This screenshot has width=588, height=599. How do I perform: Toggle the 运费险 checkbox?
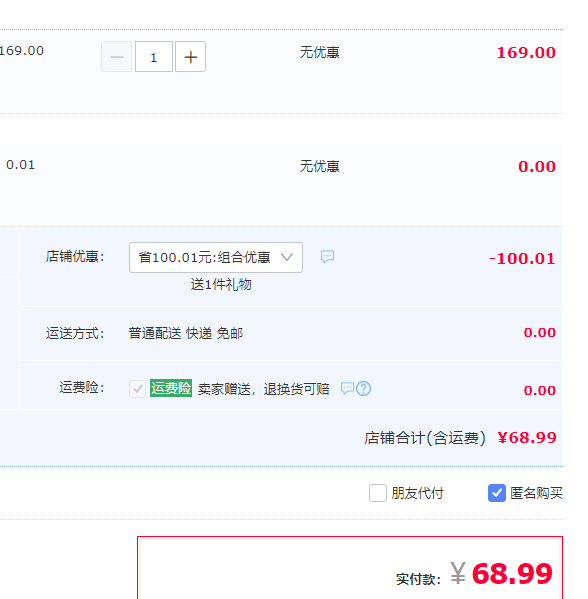coord(137,389)
